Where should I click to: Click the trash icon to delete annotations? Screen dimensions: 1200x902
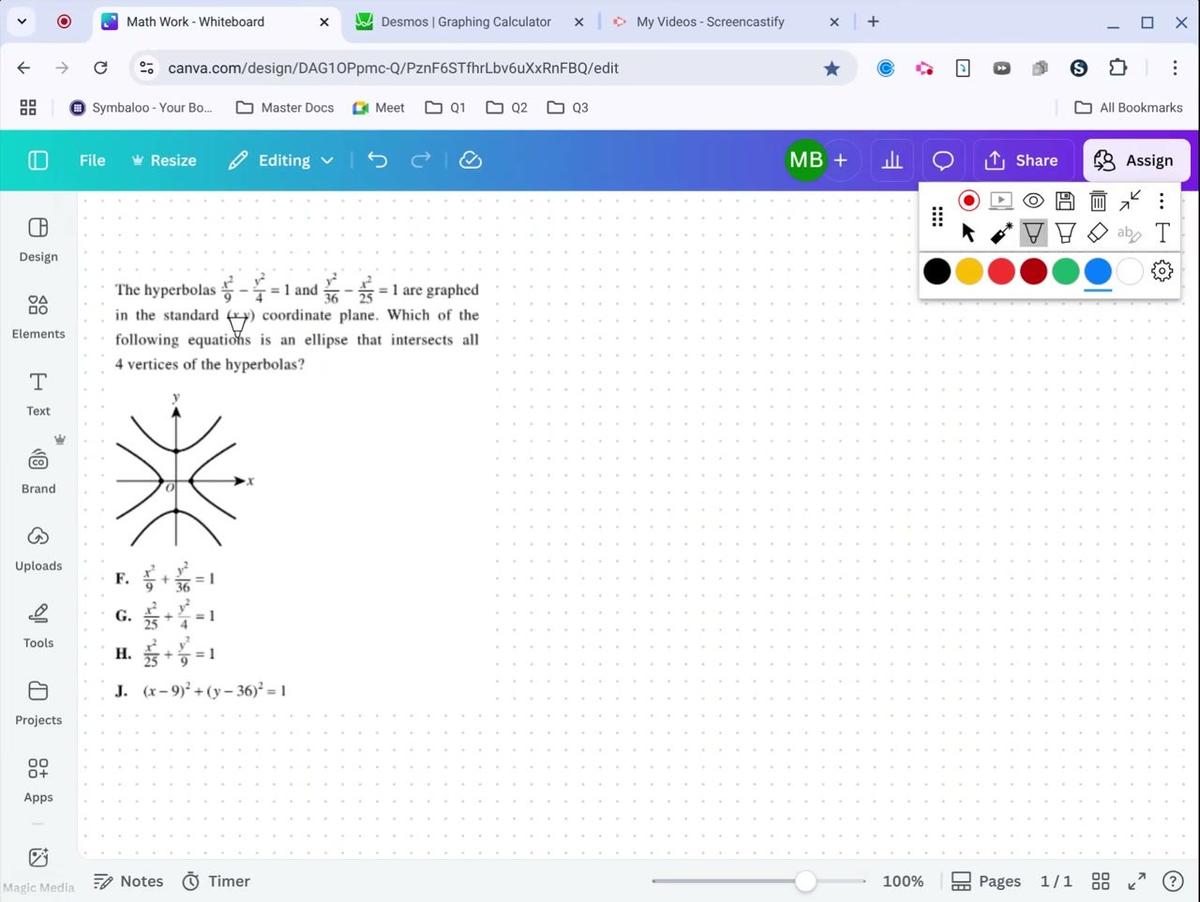(x=1097, y=200)
